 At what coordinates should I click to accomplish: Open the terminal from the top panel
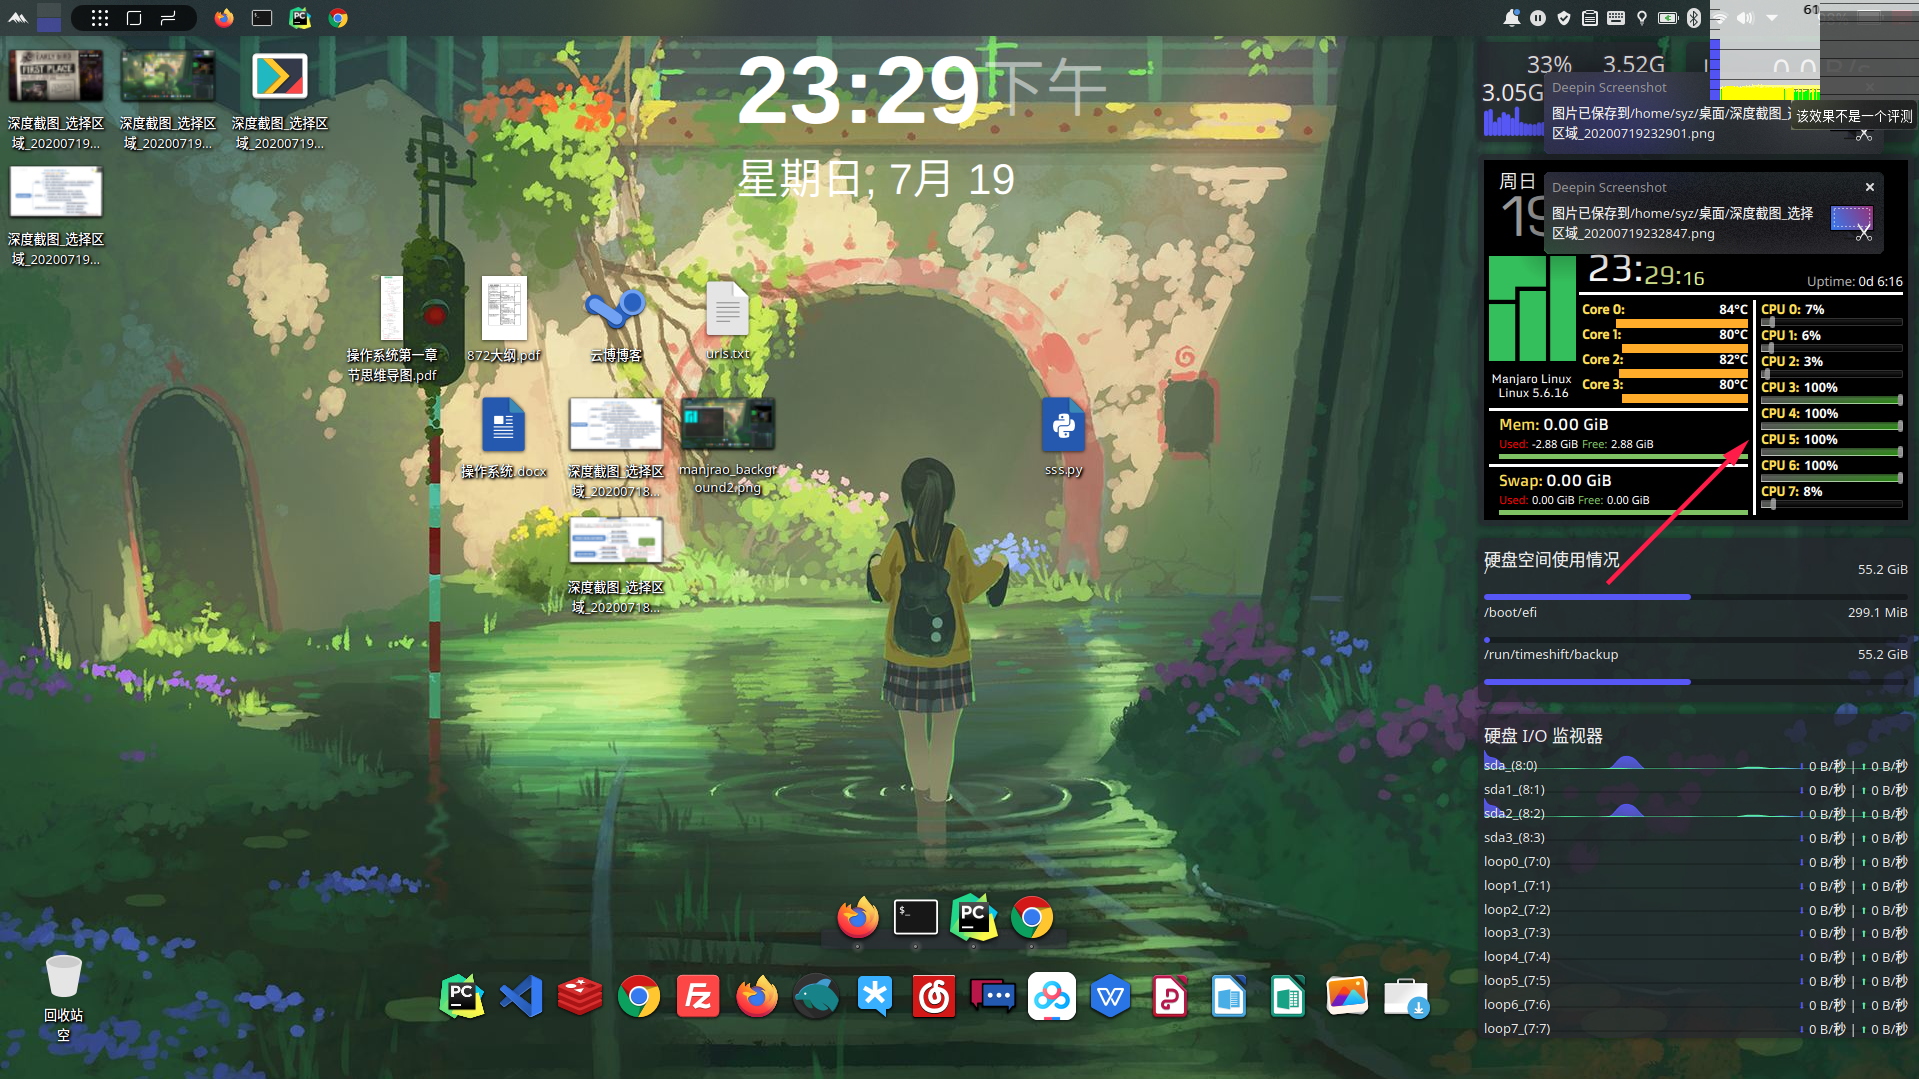point(262,18)
